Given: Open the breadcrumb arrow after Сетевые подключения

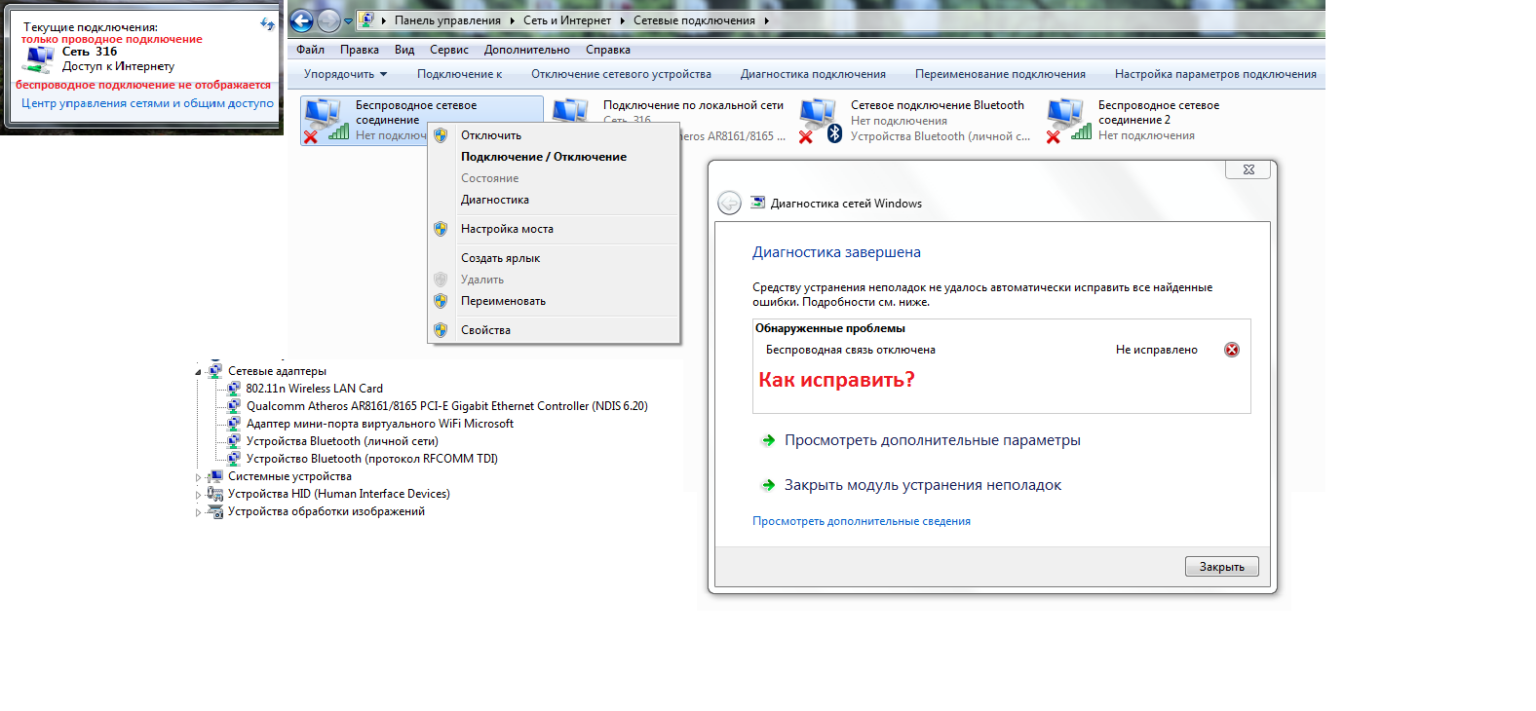Looking at the screenshot, I should pyautogui.click(x=766, y=20).
